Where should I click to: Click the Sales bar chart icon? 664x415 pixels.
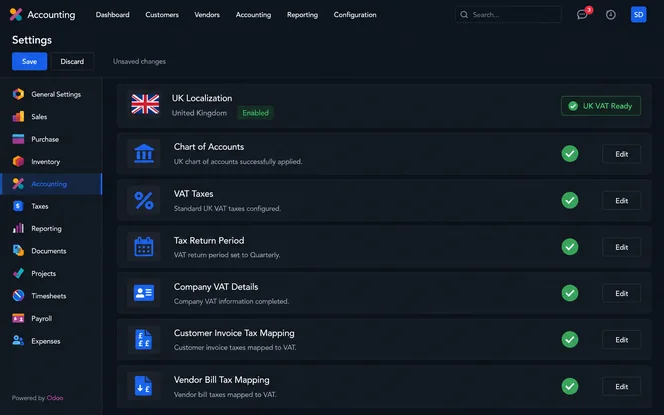[x=18, y=116]
